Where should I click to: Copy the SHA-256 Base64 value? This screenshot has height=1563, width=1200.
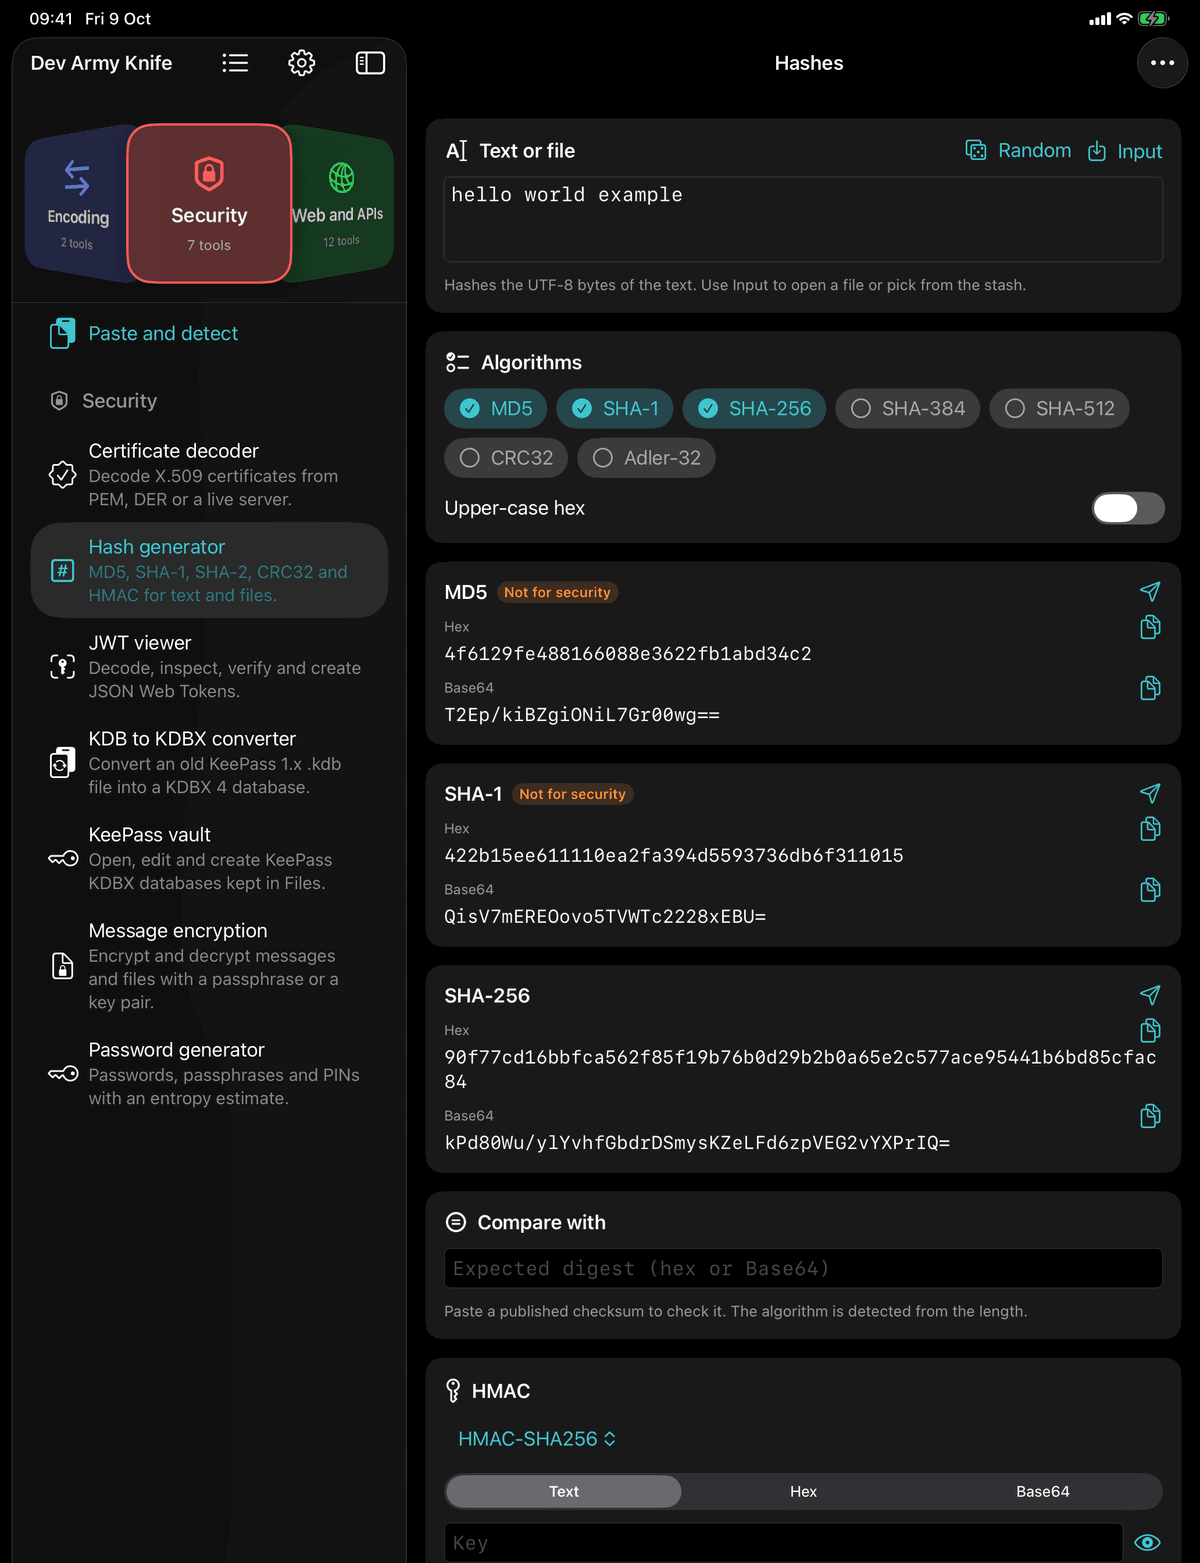pos(1150,1116)
